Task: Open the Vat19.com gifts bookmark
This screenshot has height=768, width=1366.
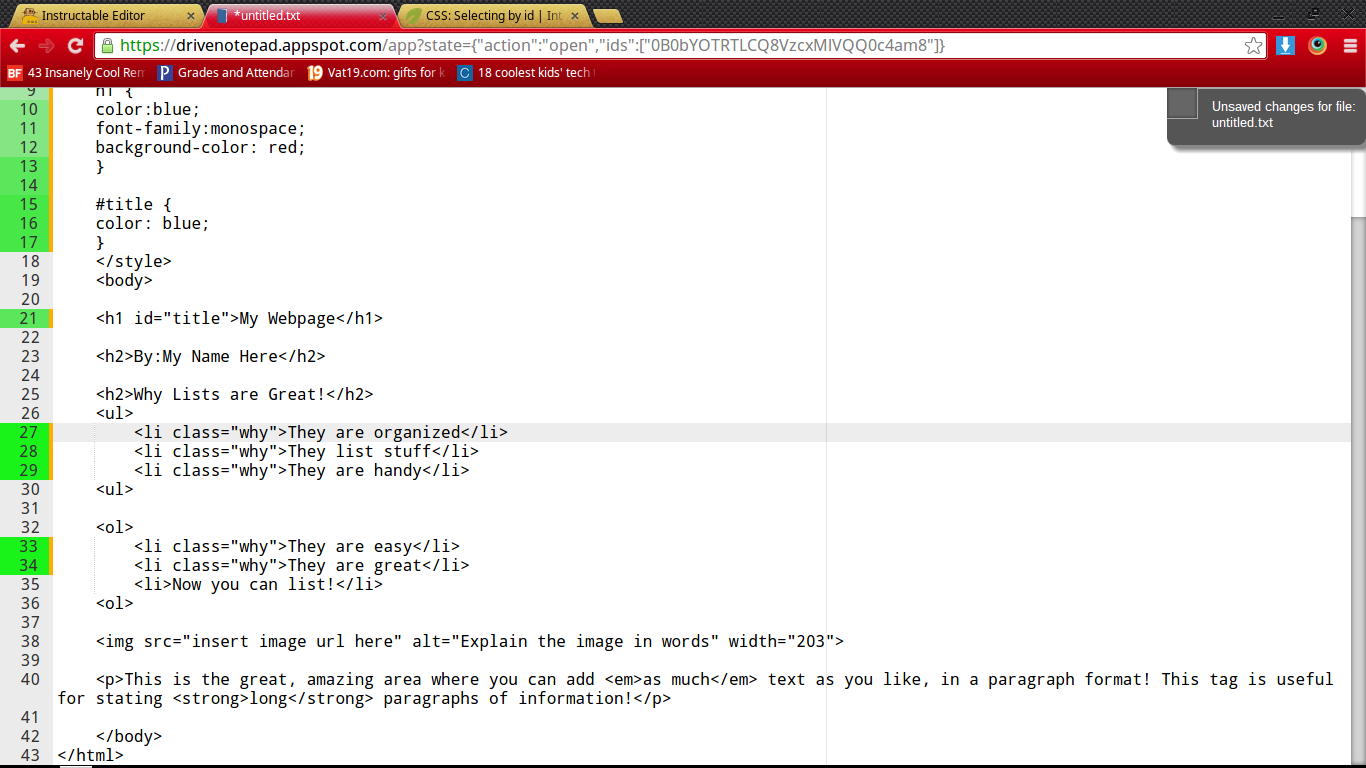Action: click(376, 73)
